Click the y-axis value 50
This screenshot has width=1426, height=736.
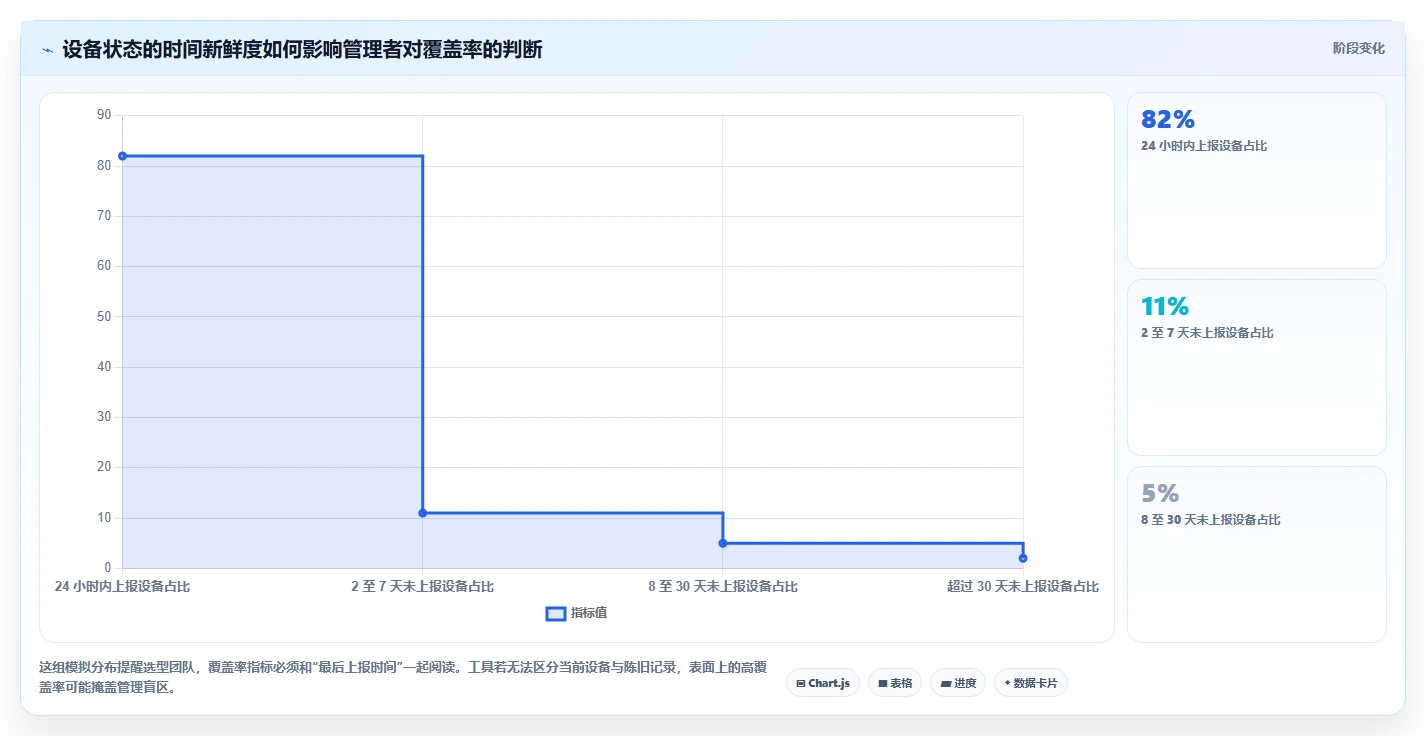(104, 317)
